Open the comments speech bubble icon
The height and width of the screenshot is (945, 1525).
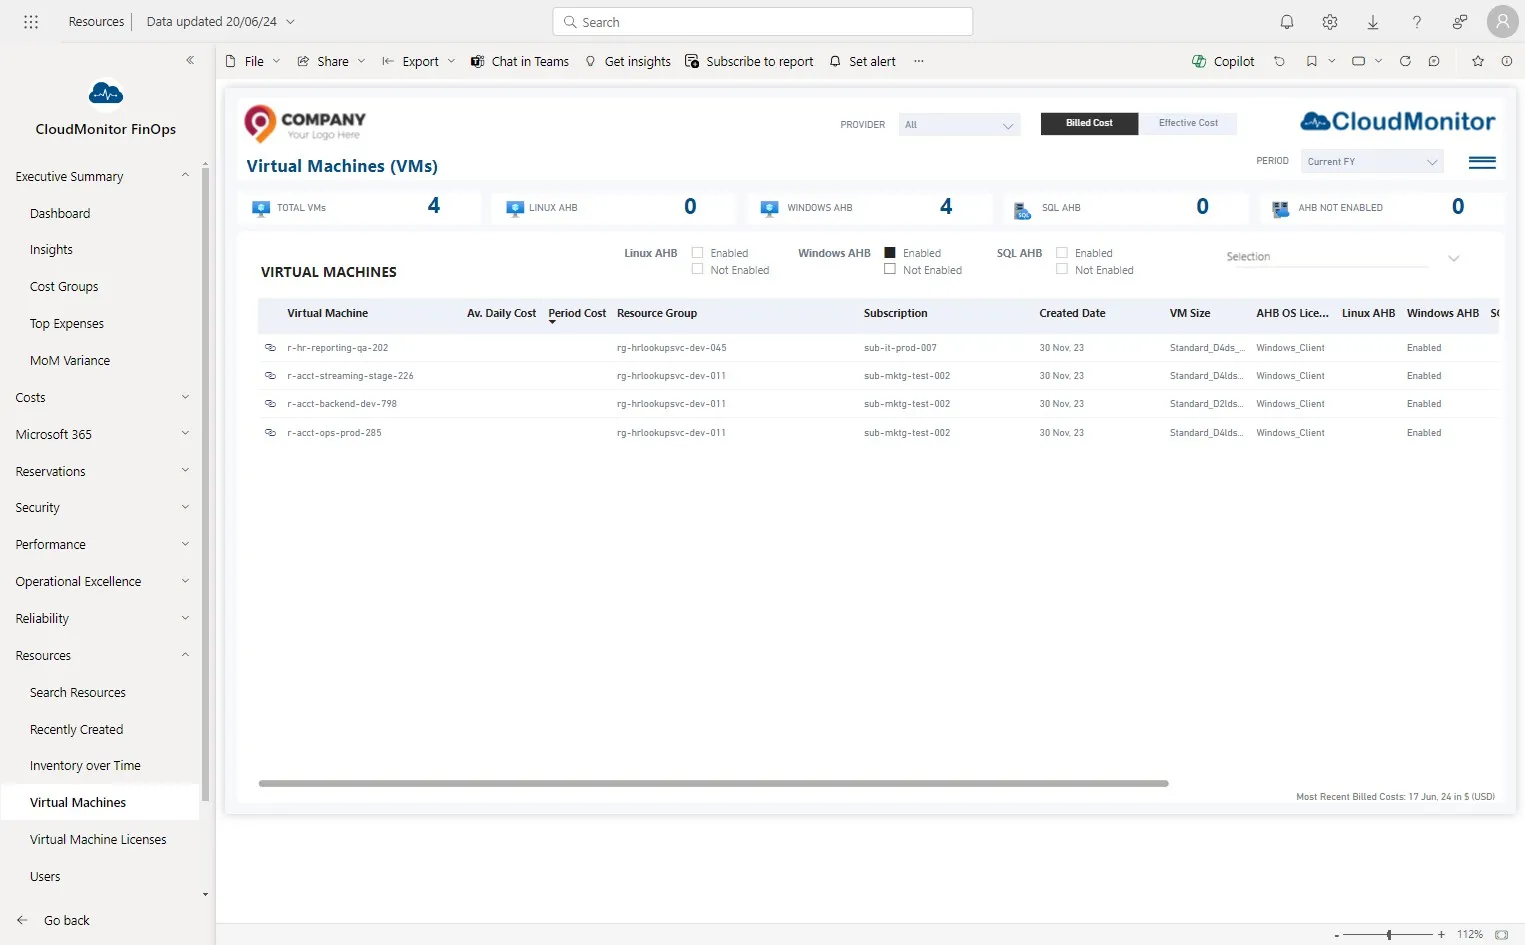tap(1434, 61)
